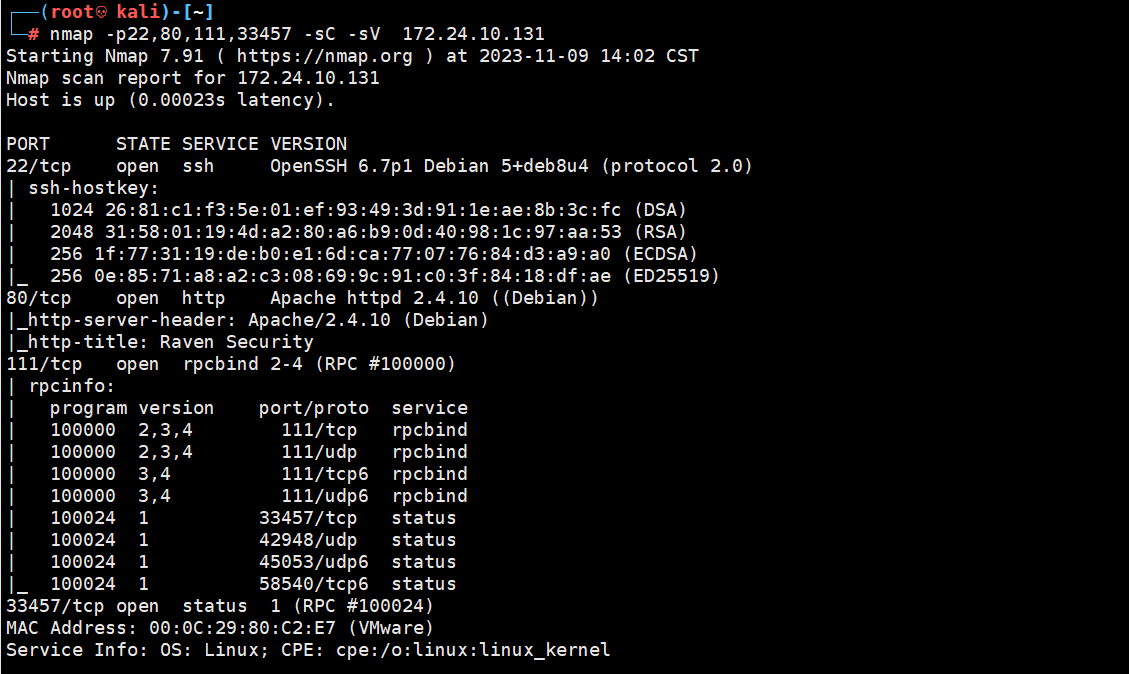Click the PORT column header
Image resolution: width=1129 pixels, height=674 pixels.
pyautogui.click(x=28, y=144)
